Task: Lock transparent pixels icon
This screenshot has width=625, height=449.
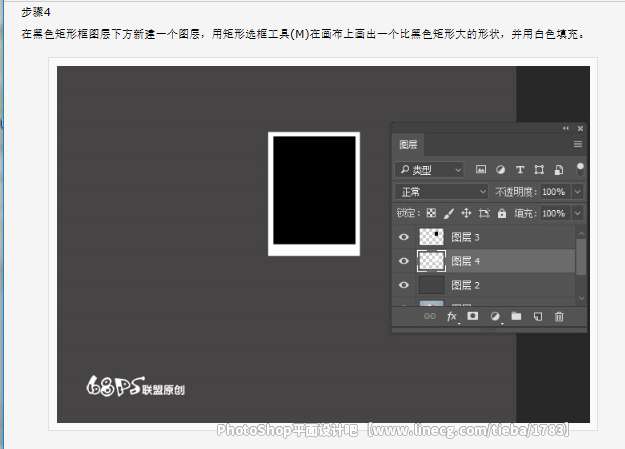Action: coord(431,213)
